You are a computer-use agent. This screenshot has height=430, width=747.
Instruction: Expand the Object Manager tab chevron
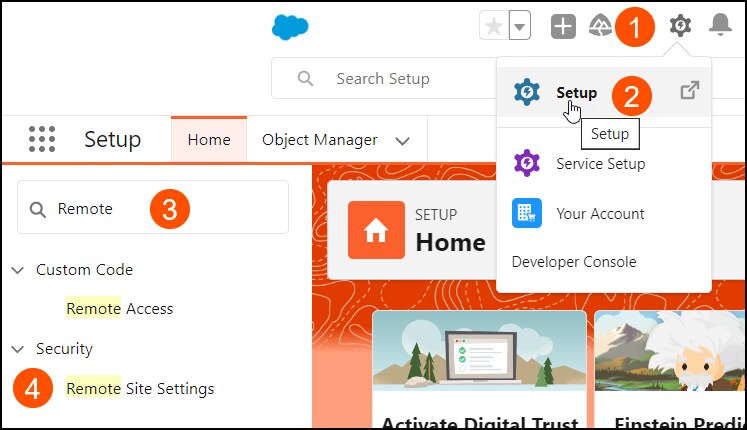(403, 141)
